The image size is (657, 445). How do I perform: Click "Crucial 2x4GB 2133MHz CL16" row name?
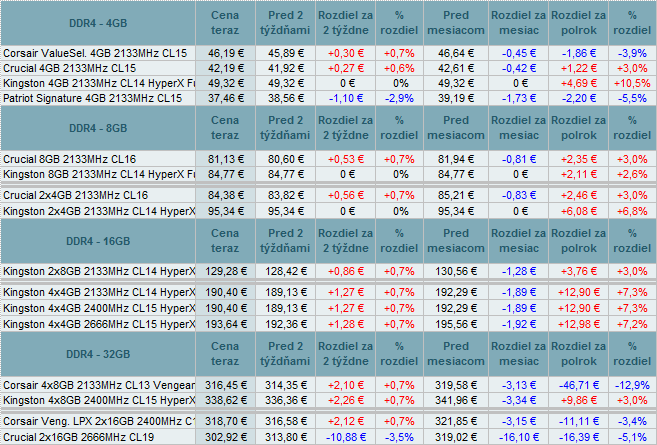pos(75,195)
